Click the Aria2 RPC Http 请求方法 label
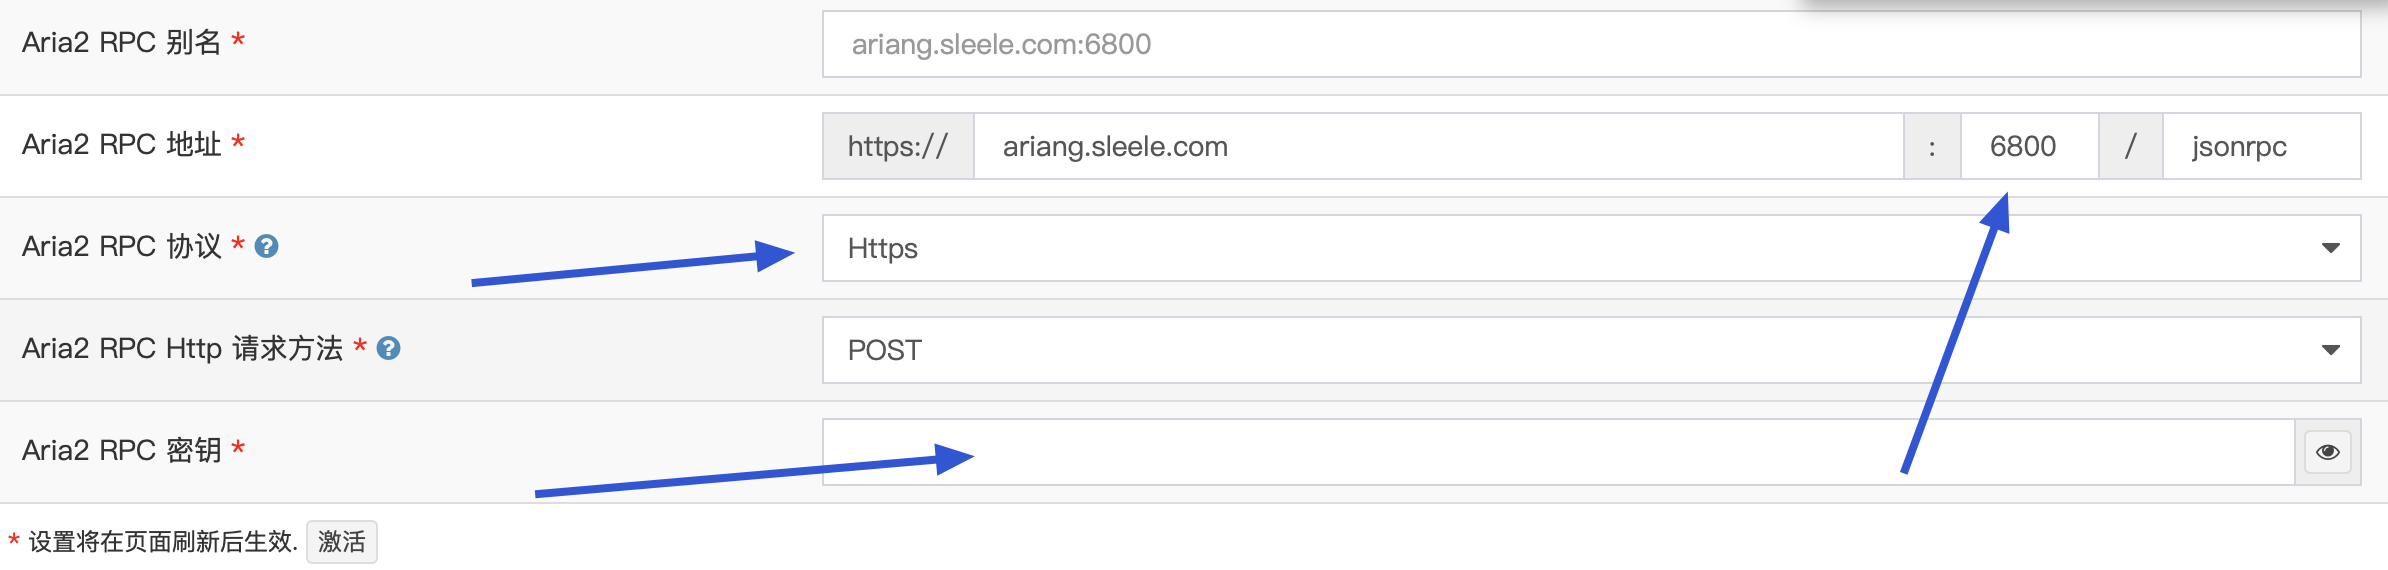2388x570 pixels. pyautogui.click(x=182, y=348)
